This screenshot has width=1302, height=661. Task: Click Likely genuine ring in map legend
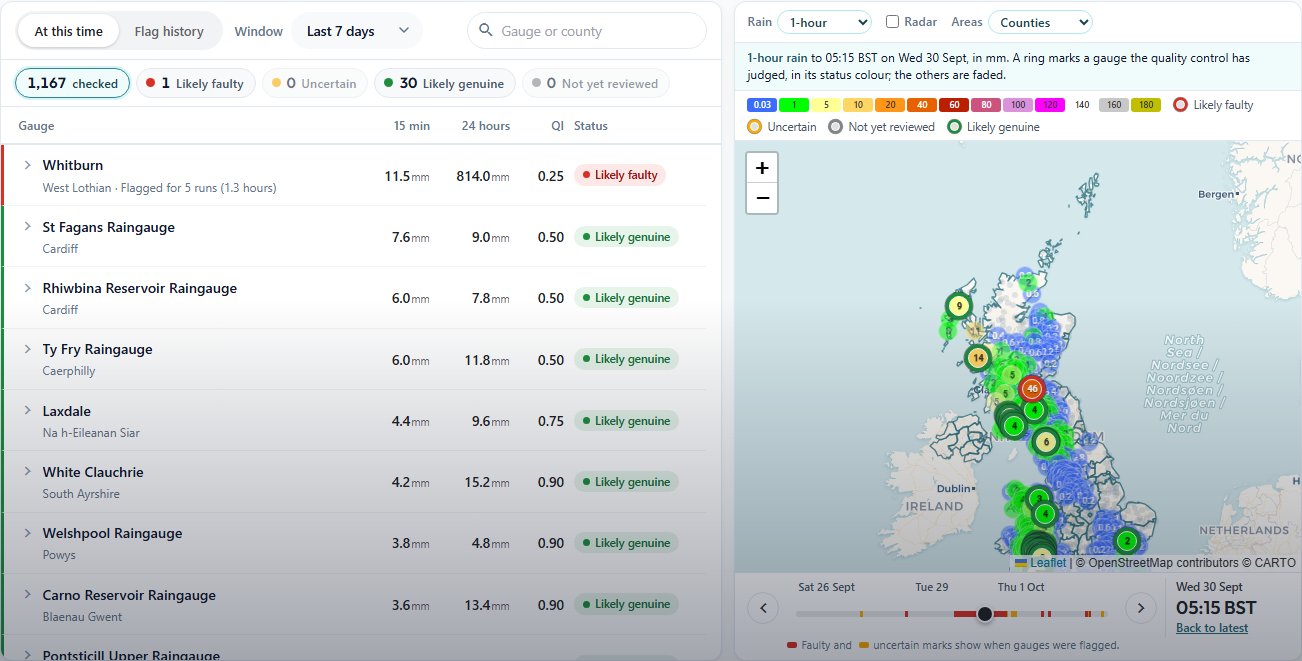click(x=955, y=127)
